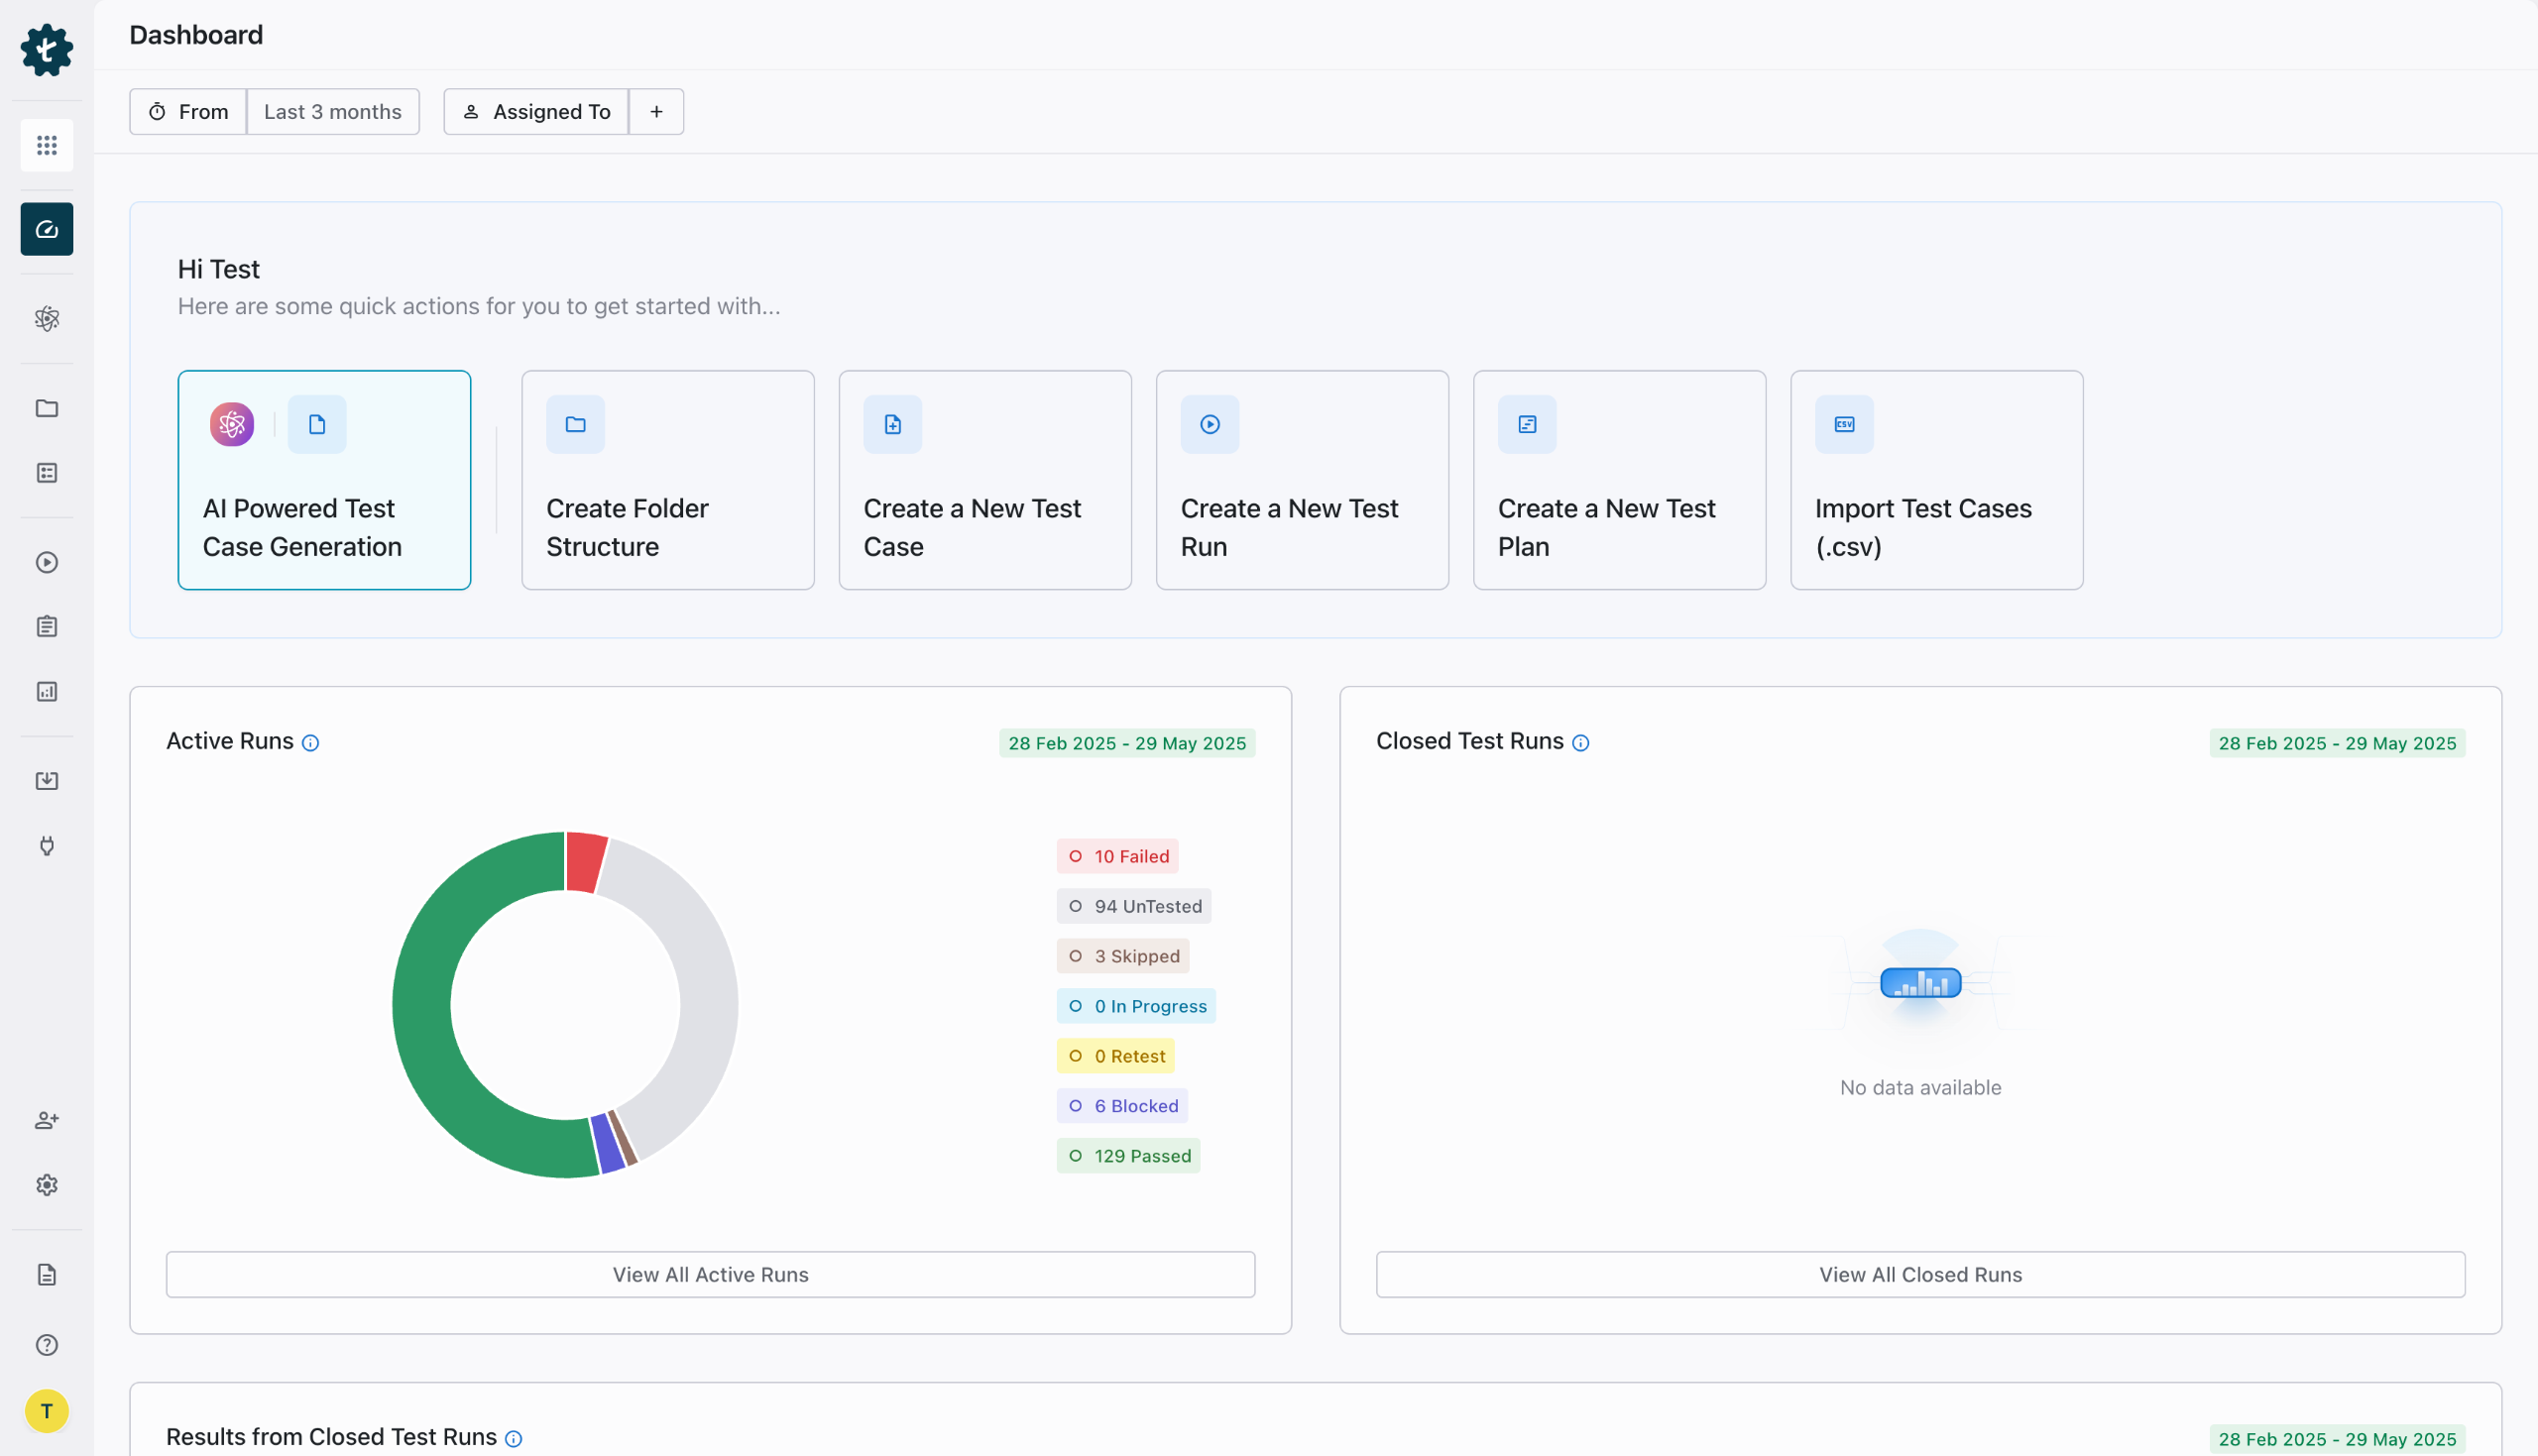Open the settings gear sidebar icon
The image size is (2538, 1456).
coord(46,1185)
